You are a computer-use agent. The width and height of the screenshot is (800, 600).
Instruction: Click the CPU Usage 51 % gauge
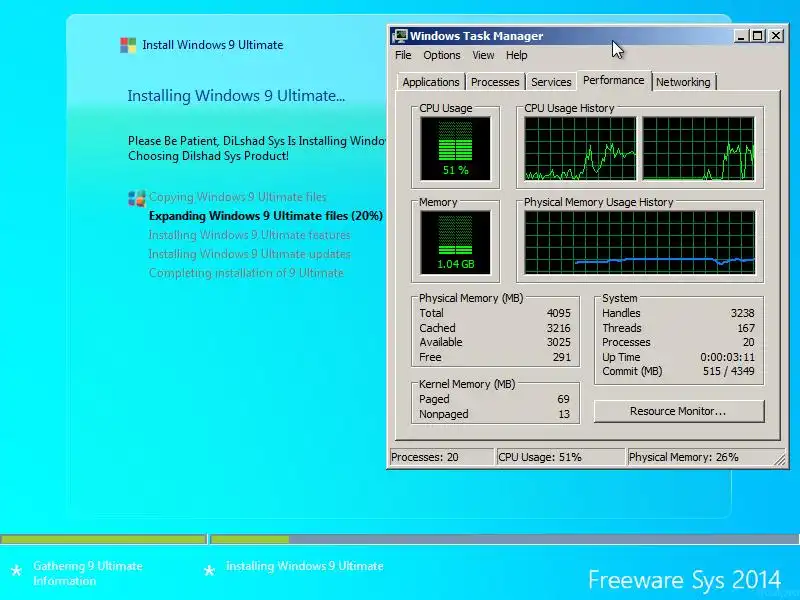tap(455, 148)
